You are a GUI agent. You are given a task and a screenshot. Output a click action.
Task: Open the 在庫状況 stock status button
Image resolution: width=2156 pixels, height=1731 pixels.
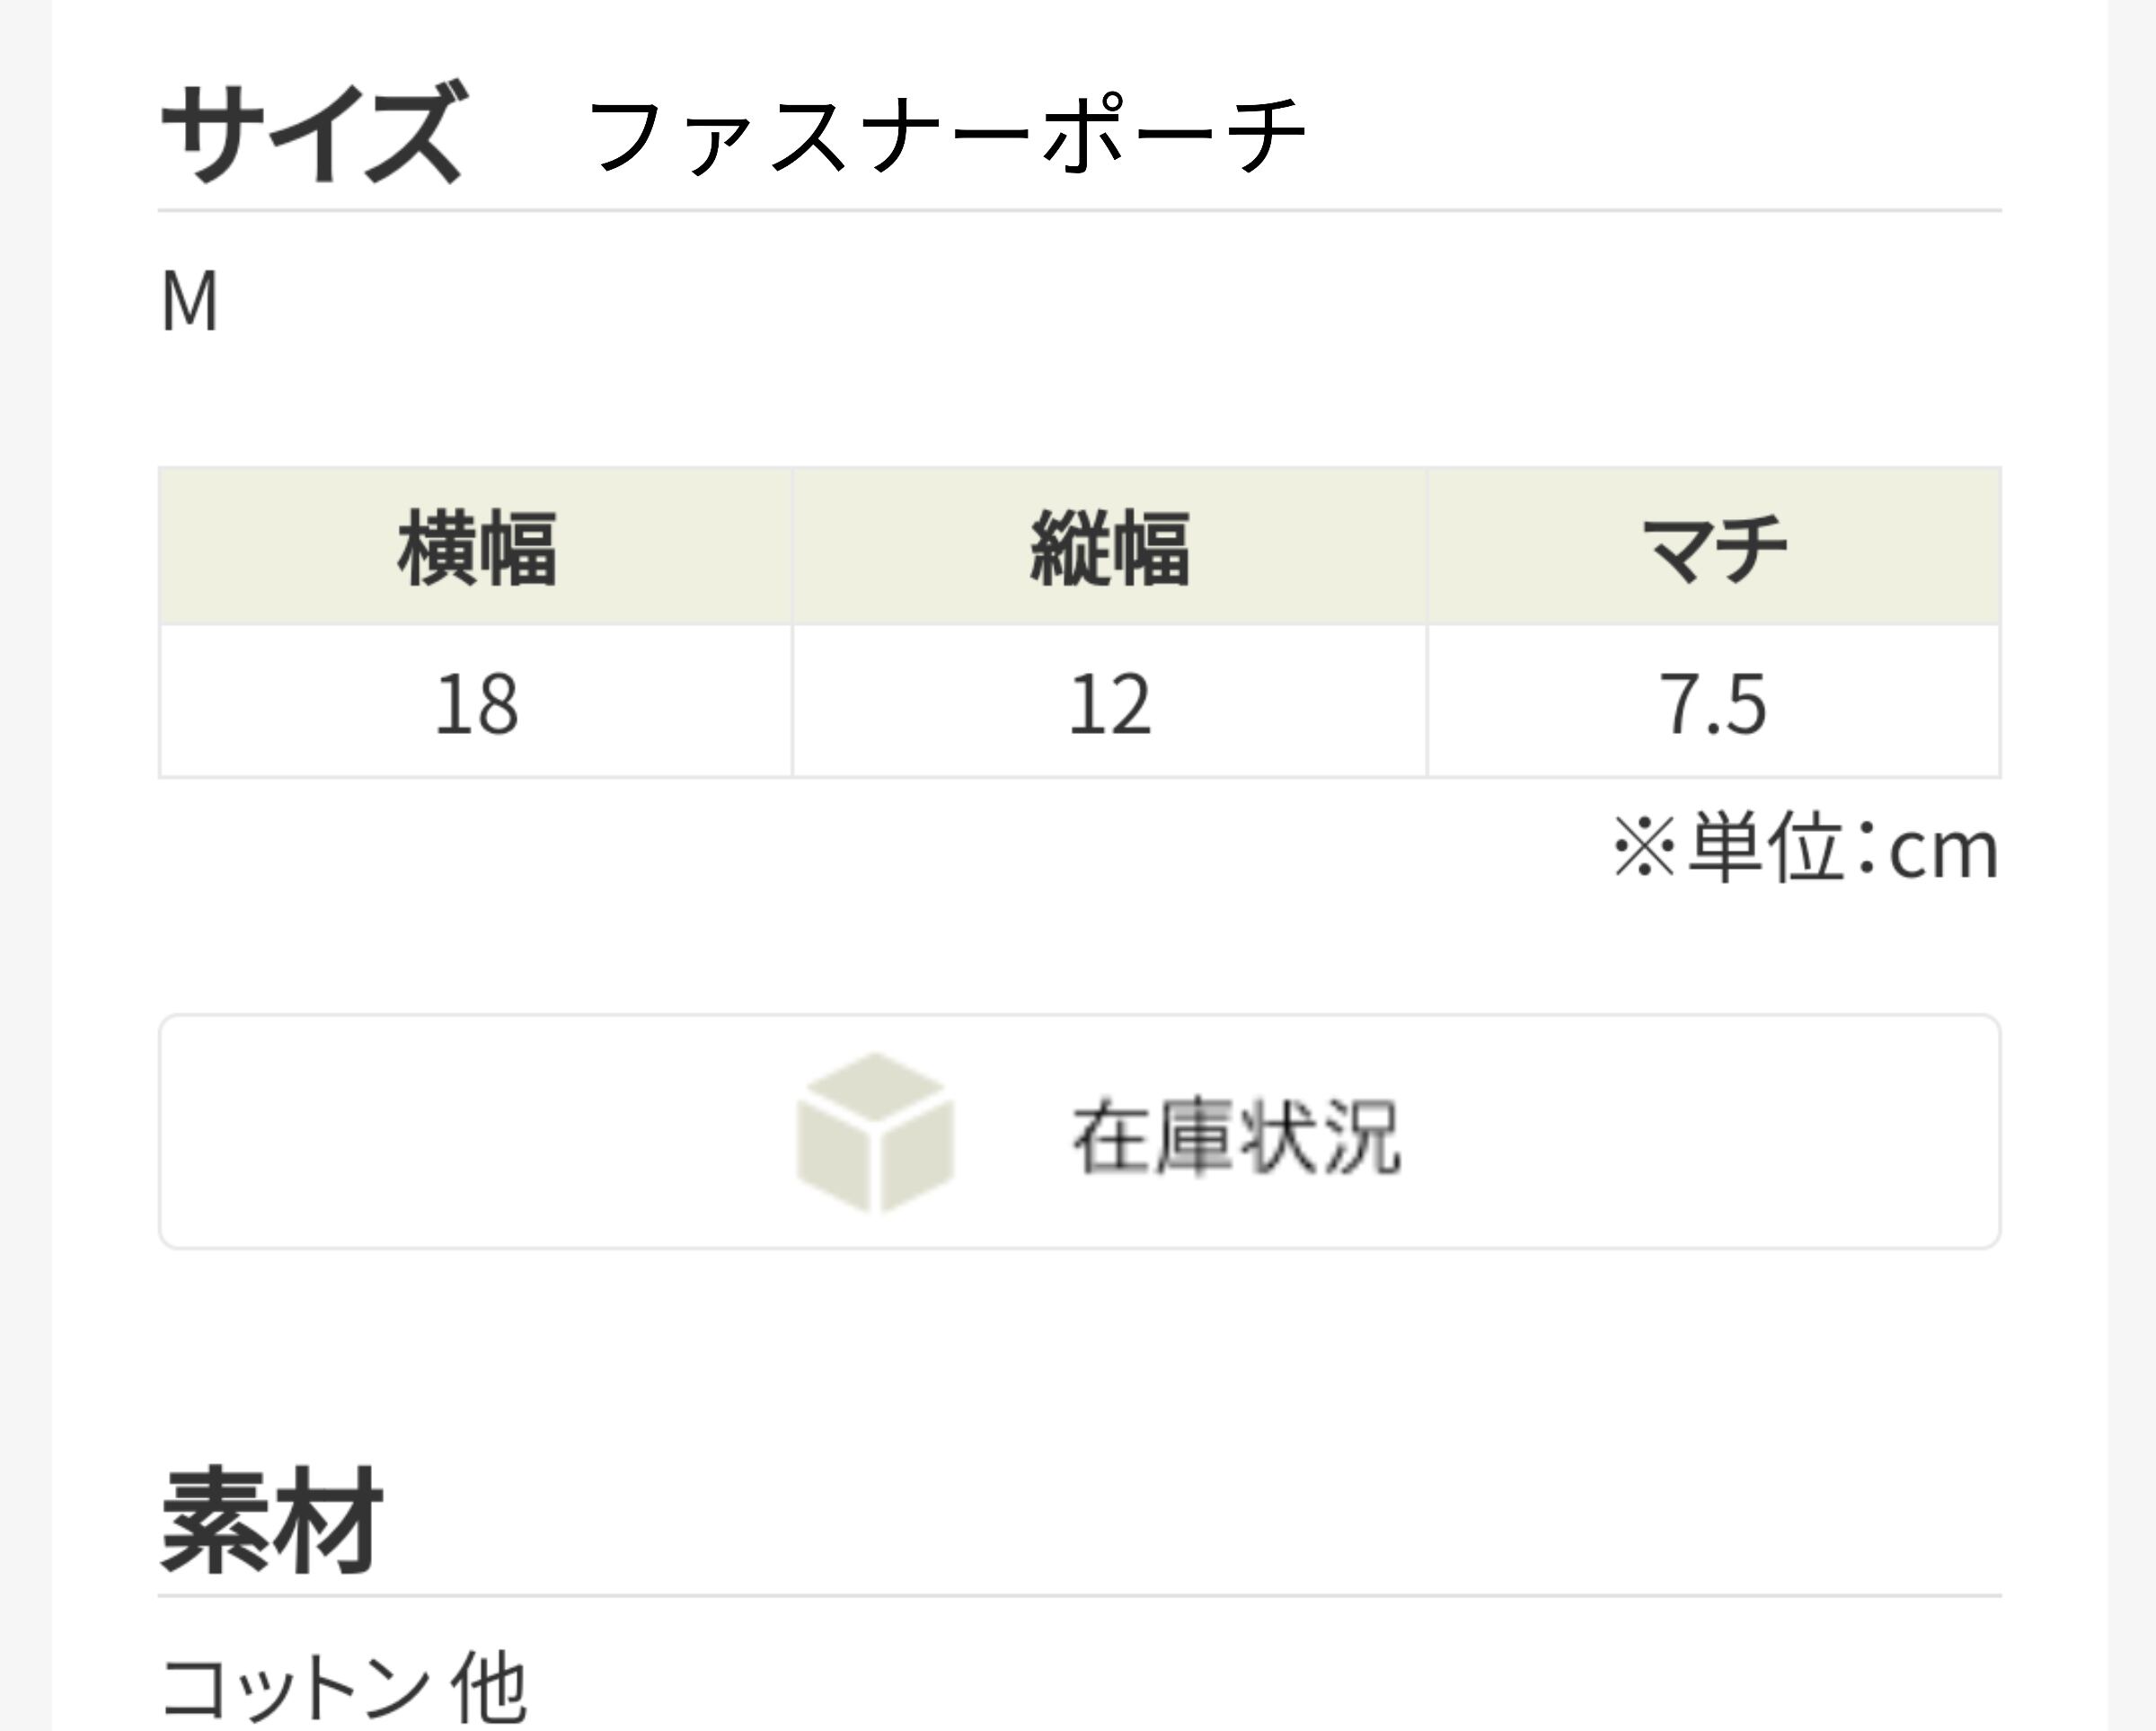1079,1131
